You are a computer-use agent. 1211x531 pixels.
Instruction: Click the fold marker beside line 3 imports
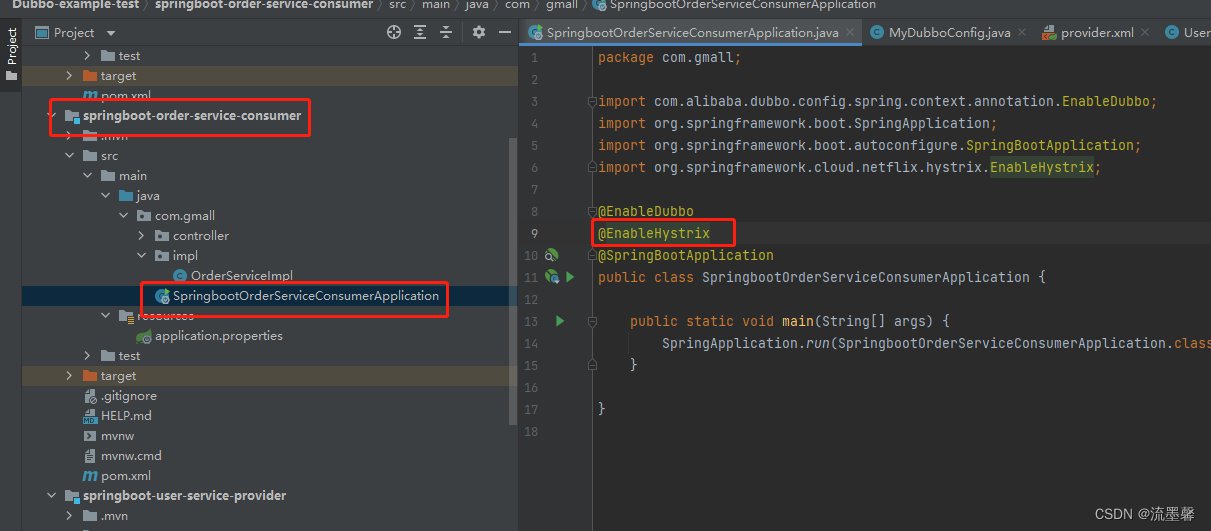point(593,101)
